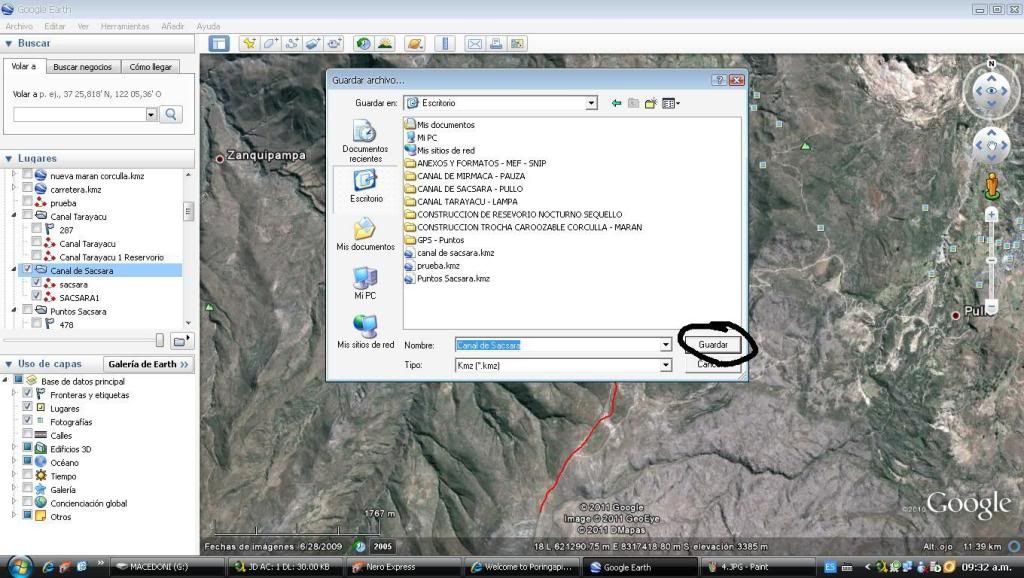
Task: Click the email envelope toolbar icon
Action: [x=475, y=44]
